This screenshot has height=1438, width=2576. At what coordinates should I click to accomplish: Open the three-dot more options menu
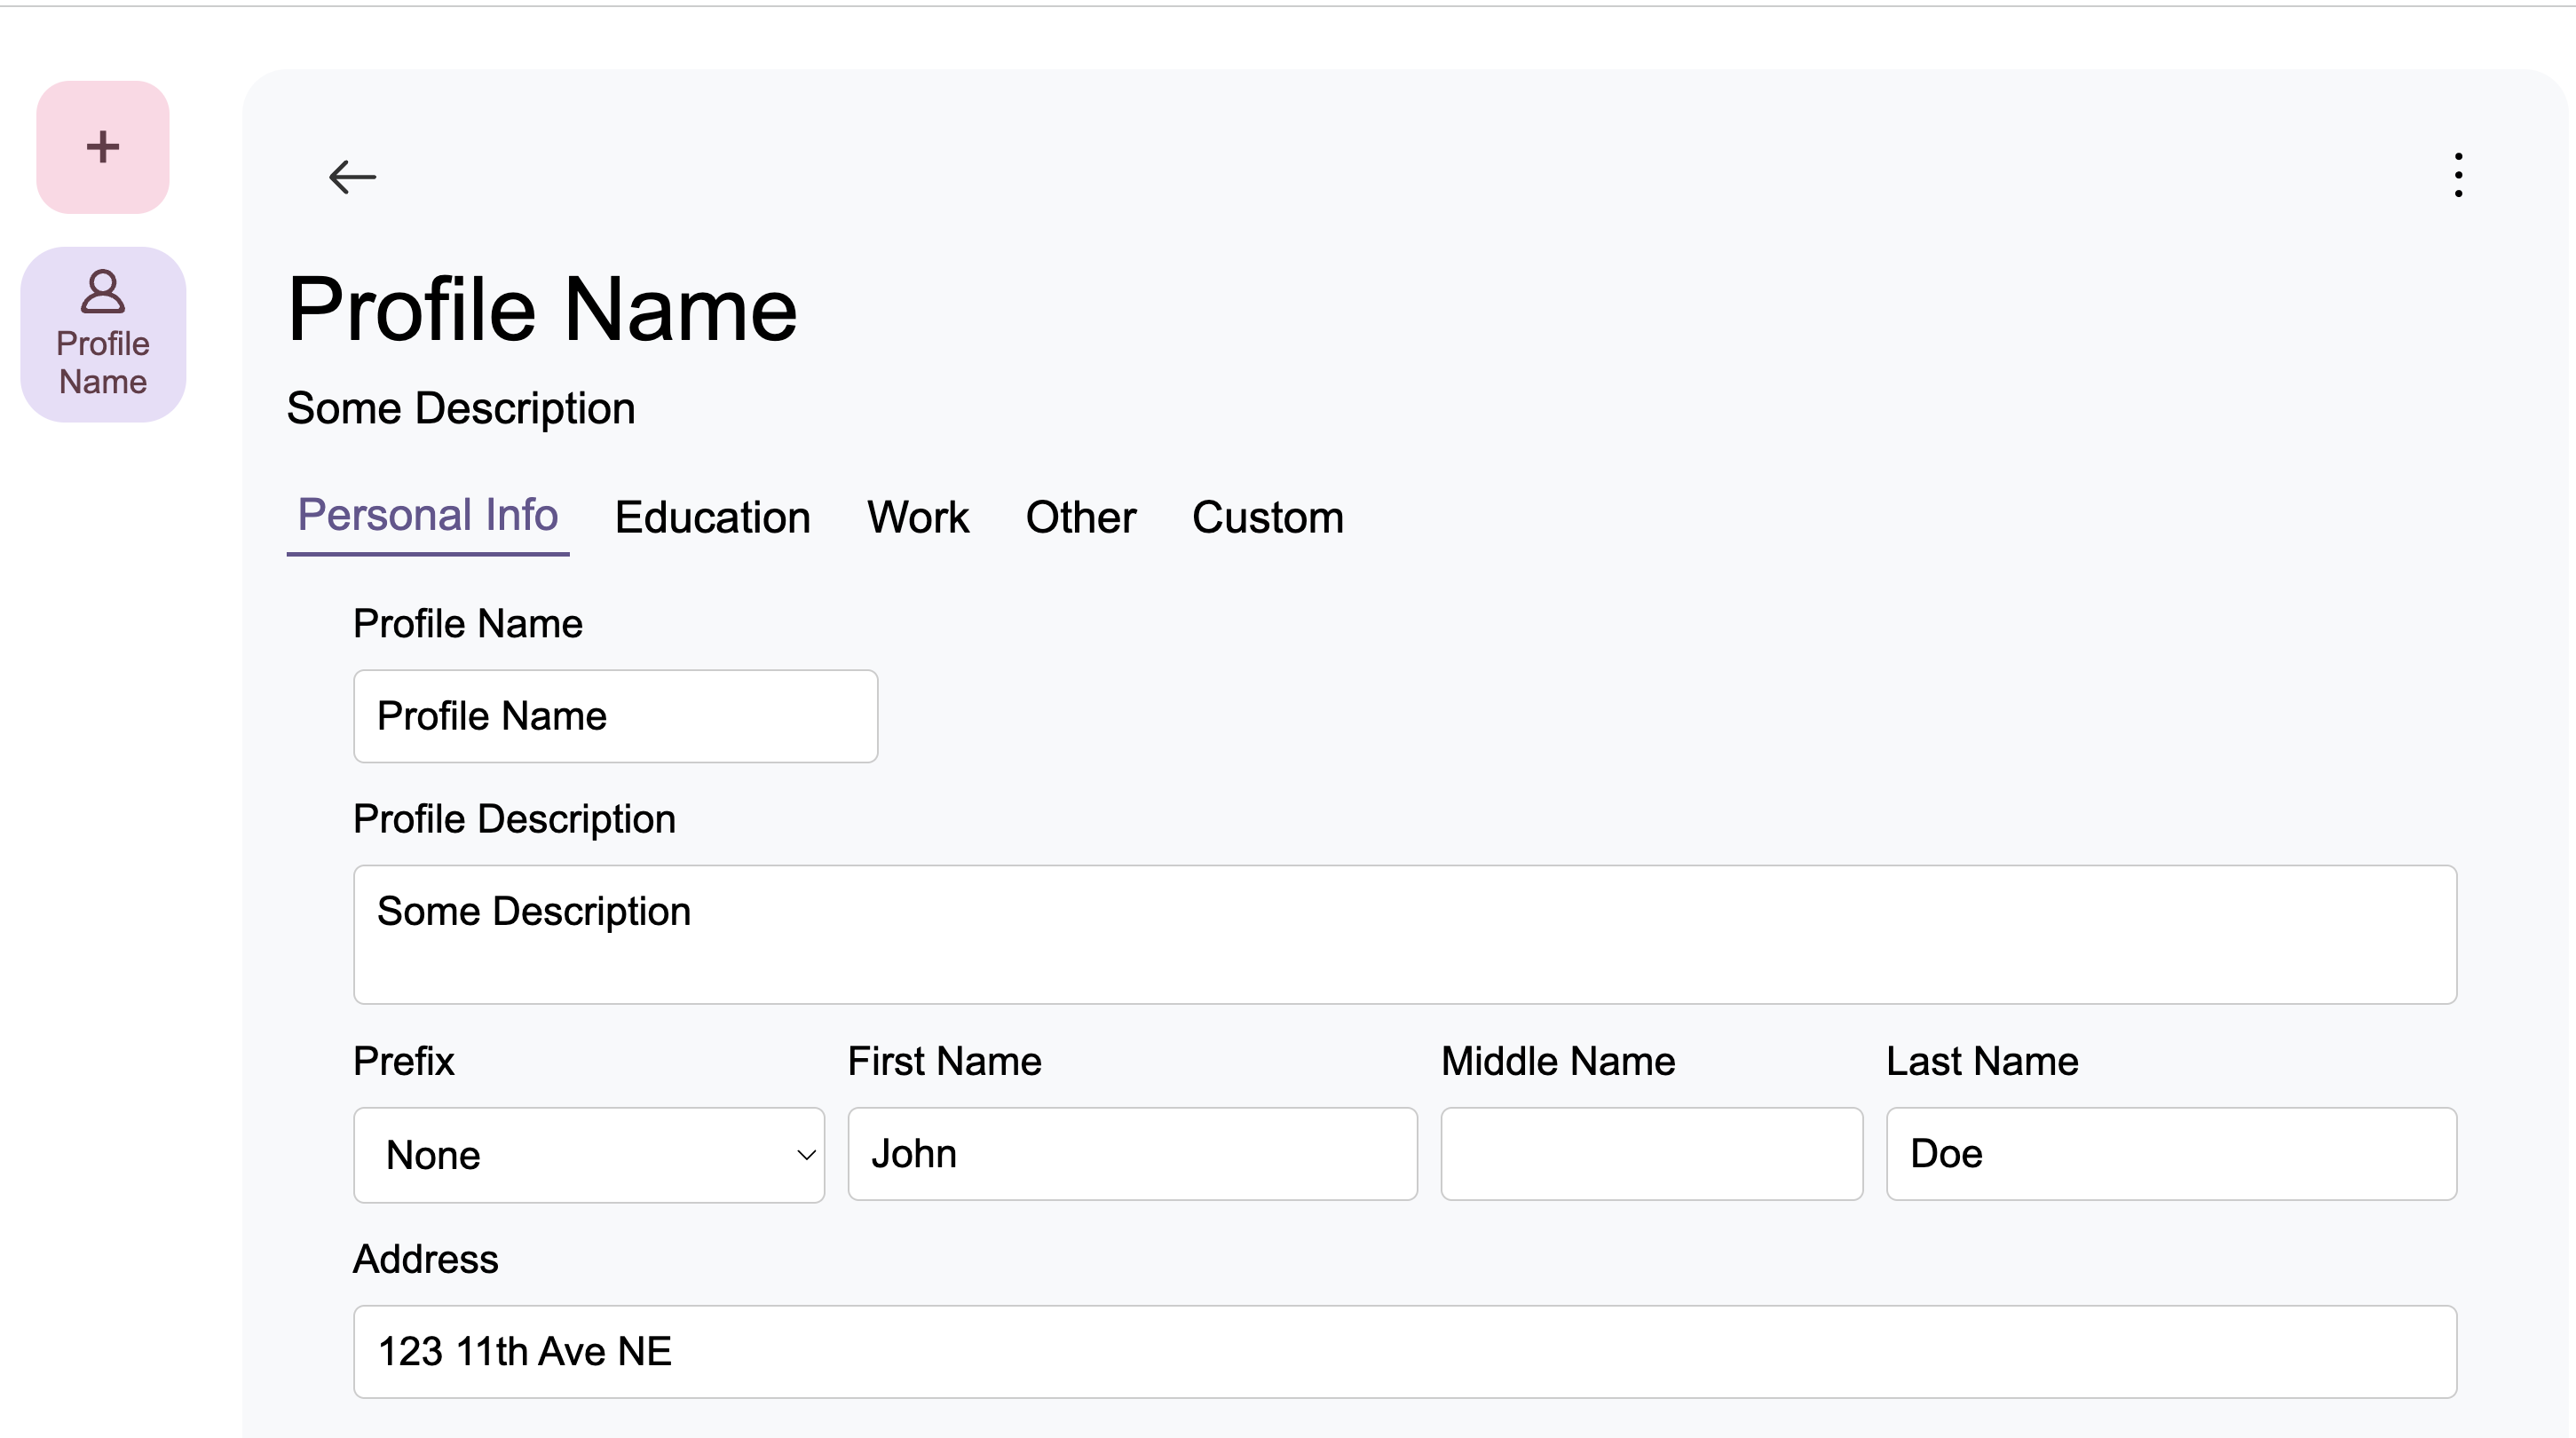click(x=2457, y=175)
